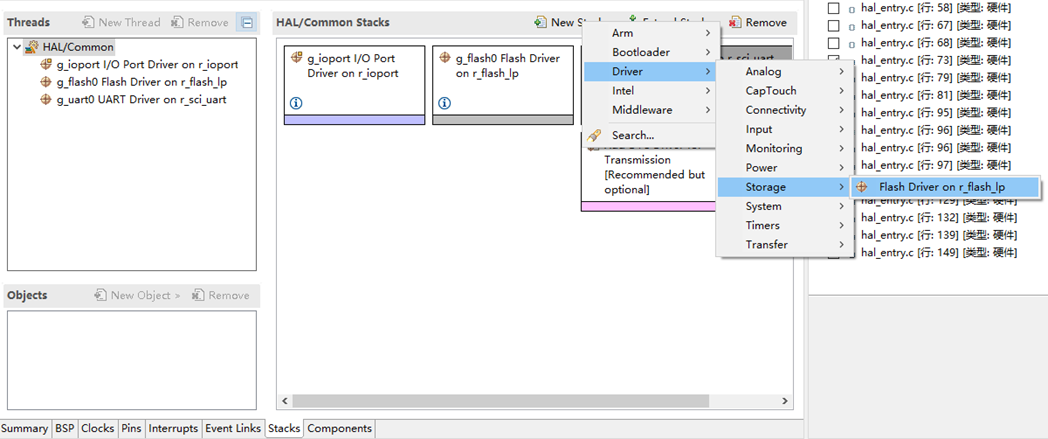This screenshot has height=439, width=1048.
Task: Expand the Bootloader submenu
Action: pos(650,52)
